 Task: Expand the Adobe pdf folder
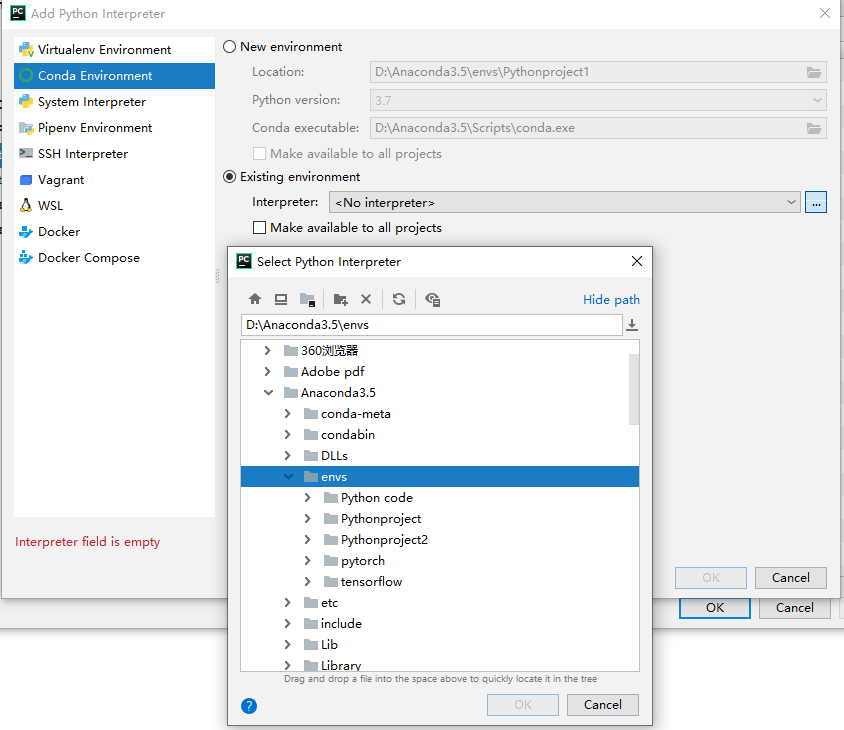(x=268, y=371)
